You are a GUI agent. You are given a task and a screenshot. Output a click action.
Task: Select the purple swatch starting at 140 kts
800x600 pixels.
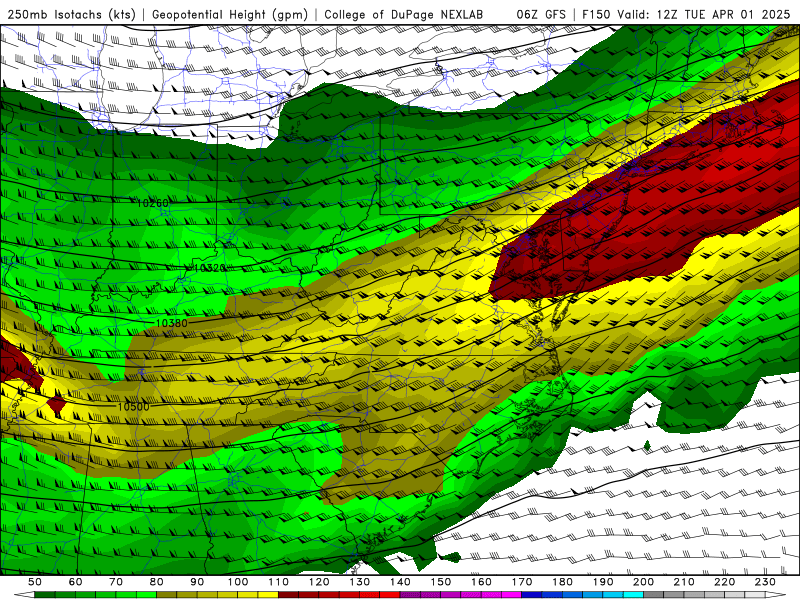coord(410,594)
